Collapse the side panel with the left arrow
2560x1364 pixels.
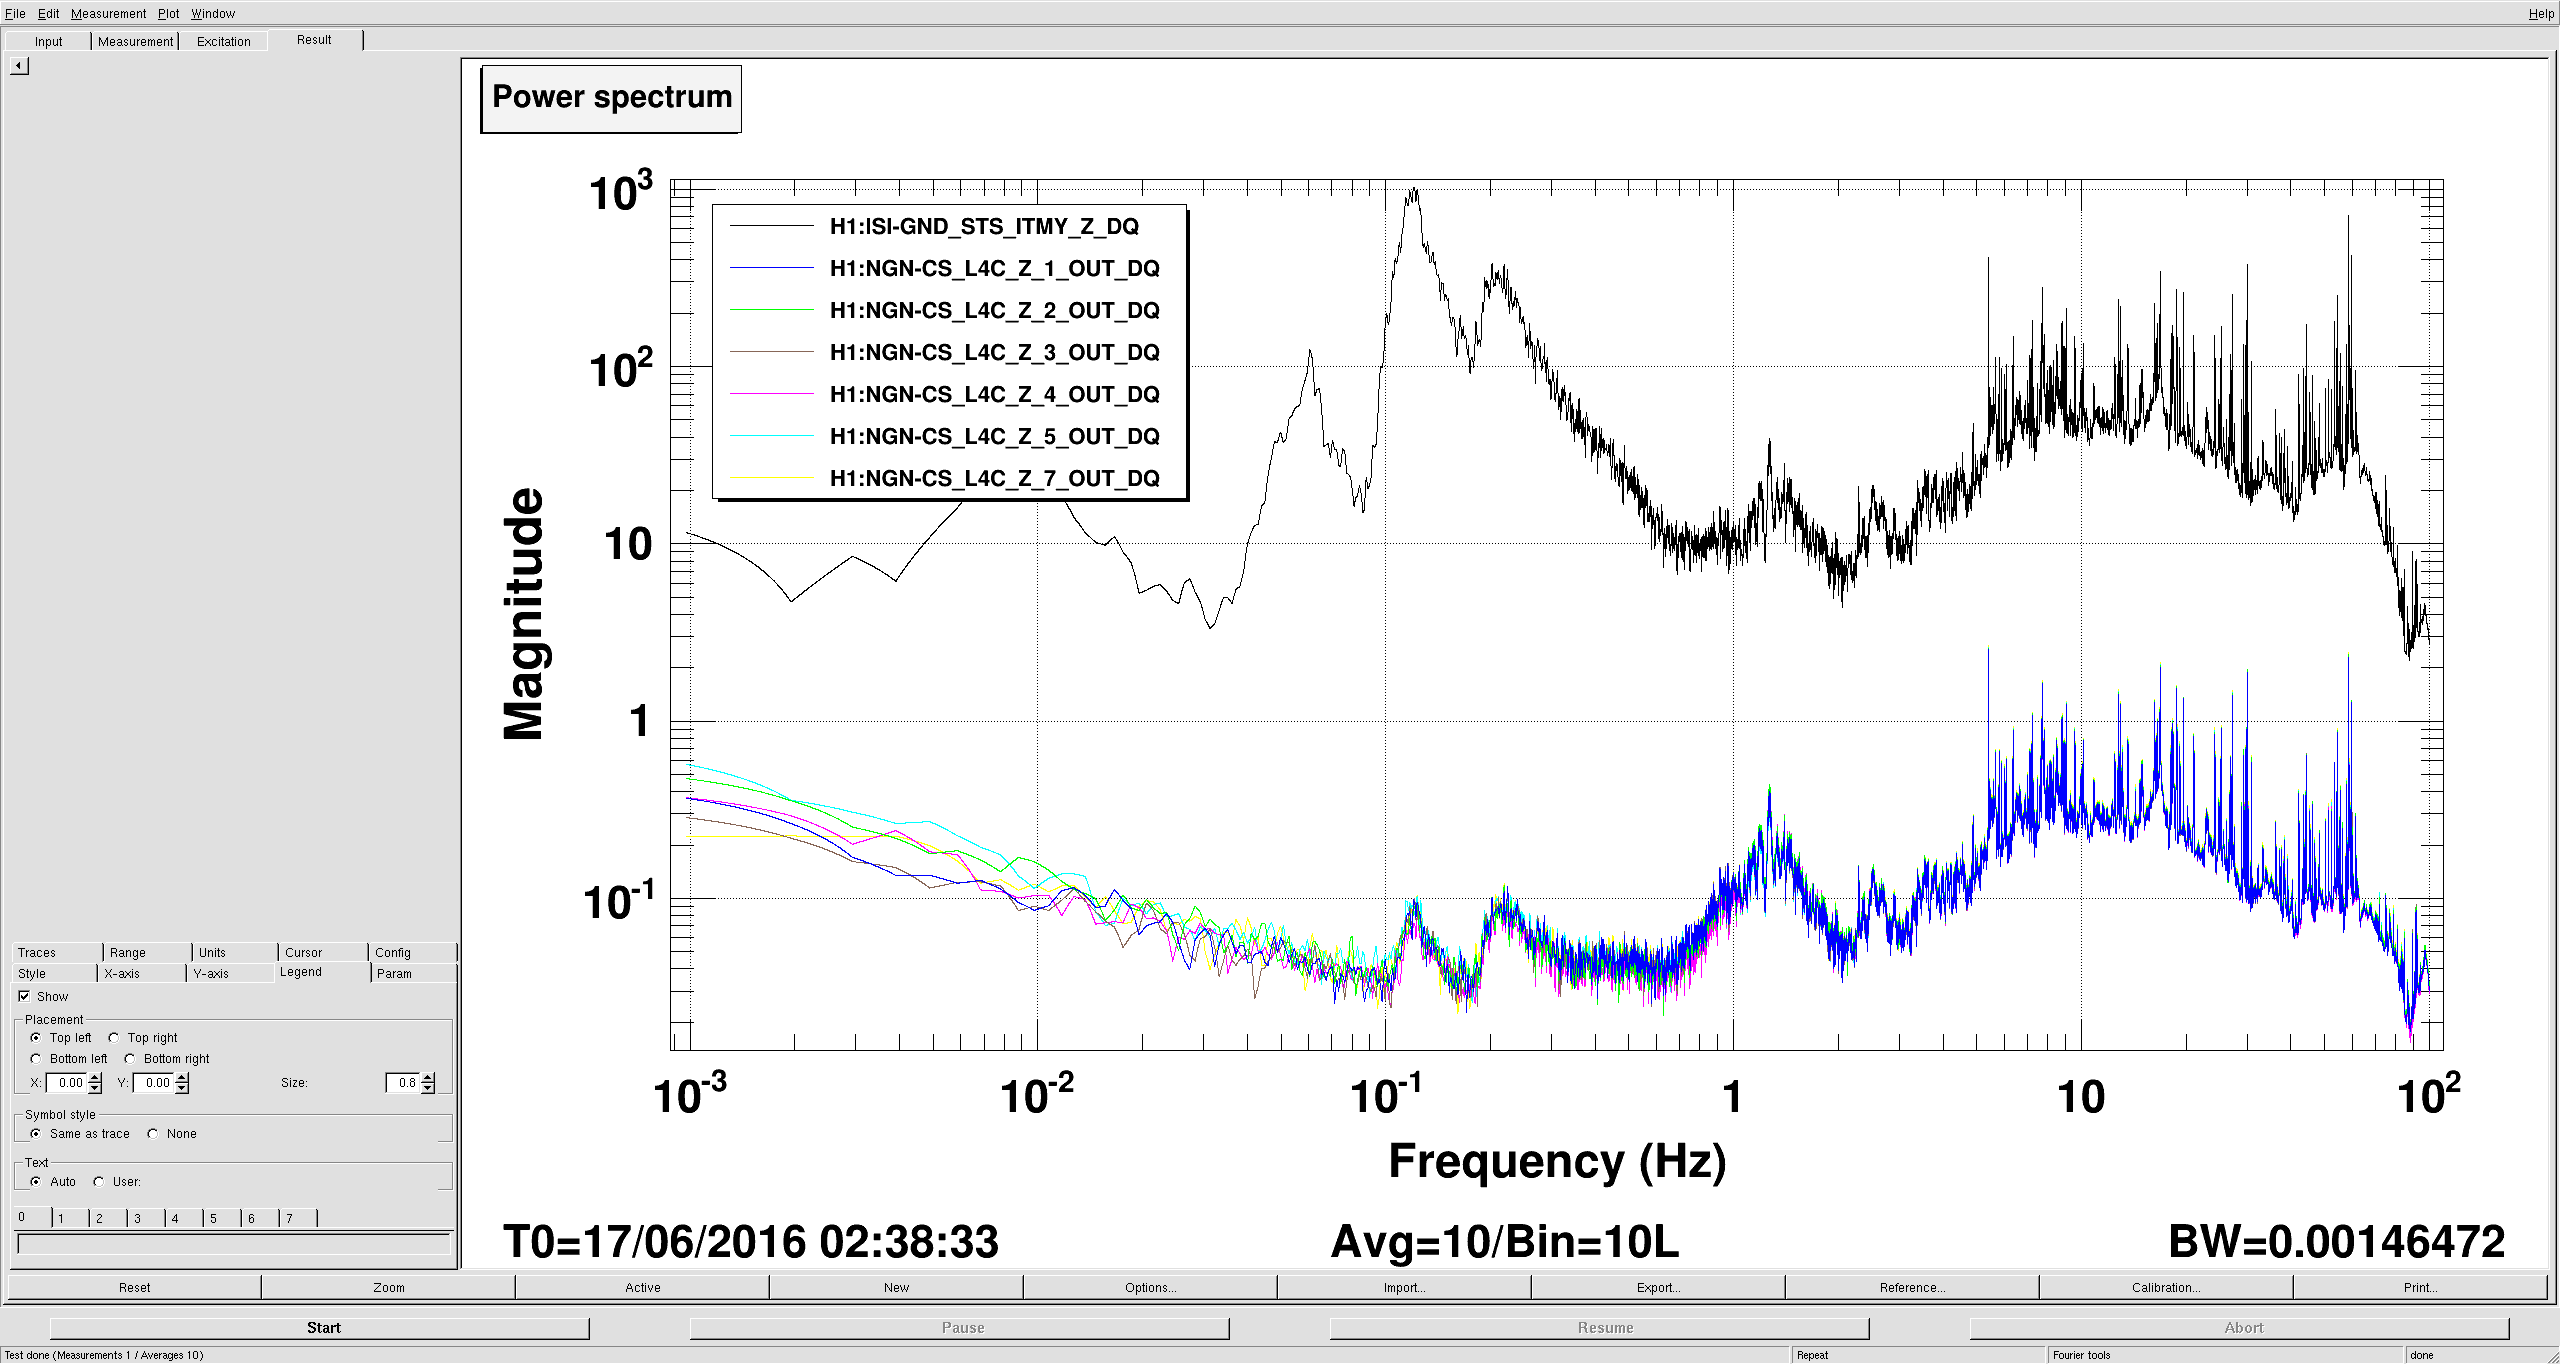click(x=19, y=66)
